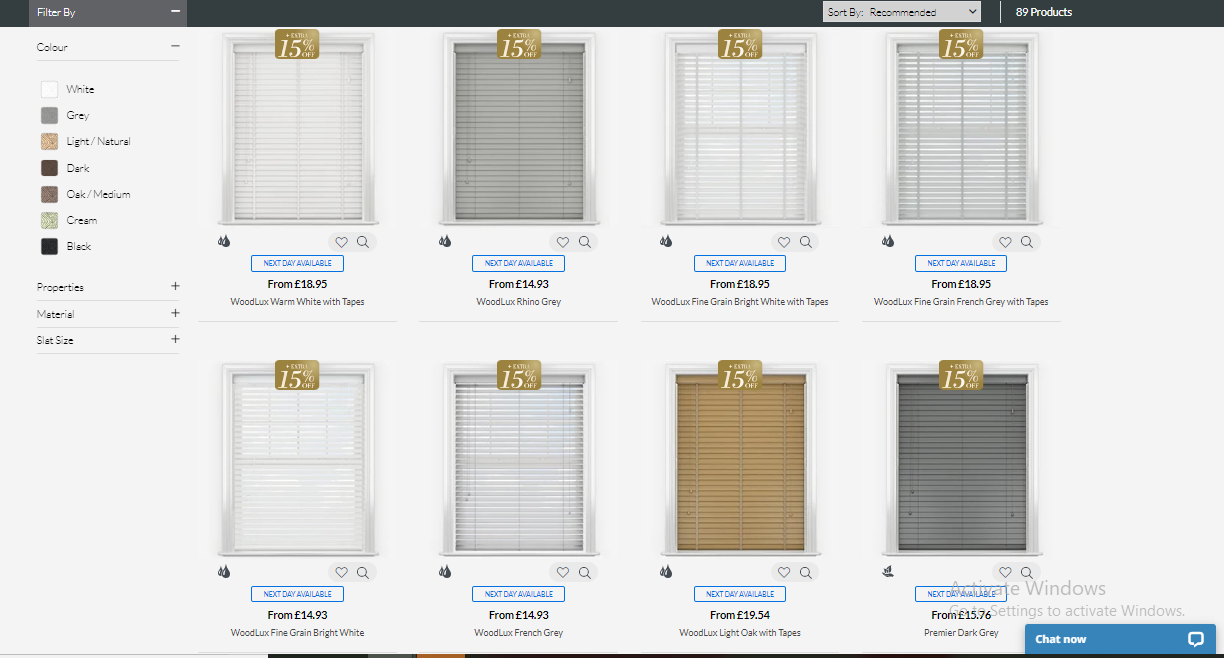The width and height of the screenshot is (1224, 658).
Task: Click droplet icon under Fine Grain Bright White with Tapes
Action: click(666, 241)
